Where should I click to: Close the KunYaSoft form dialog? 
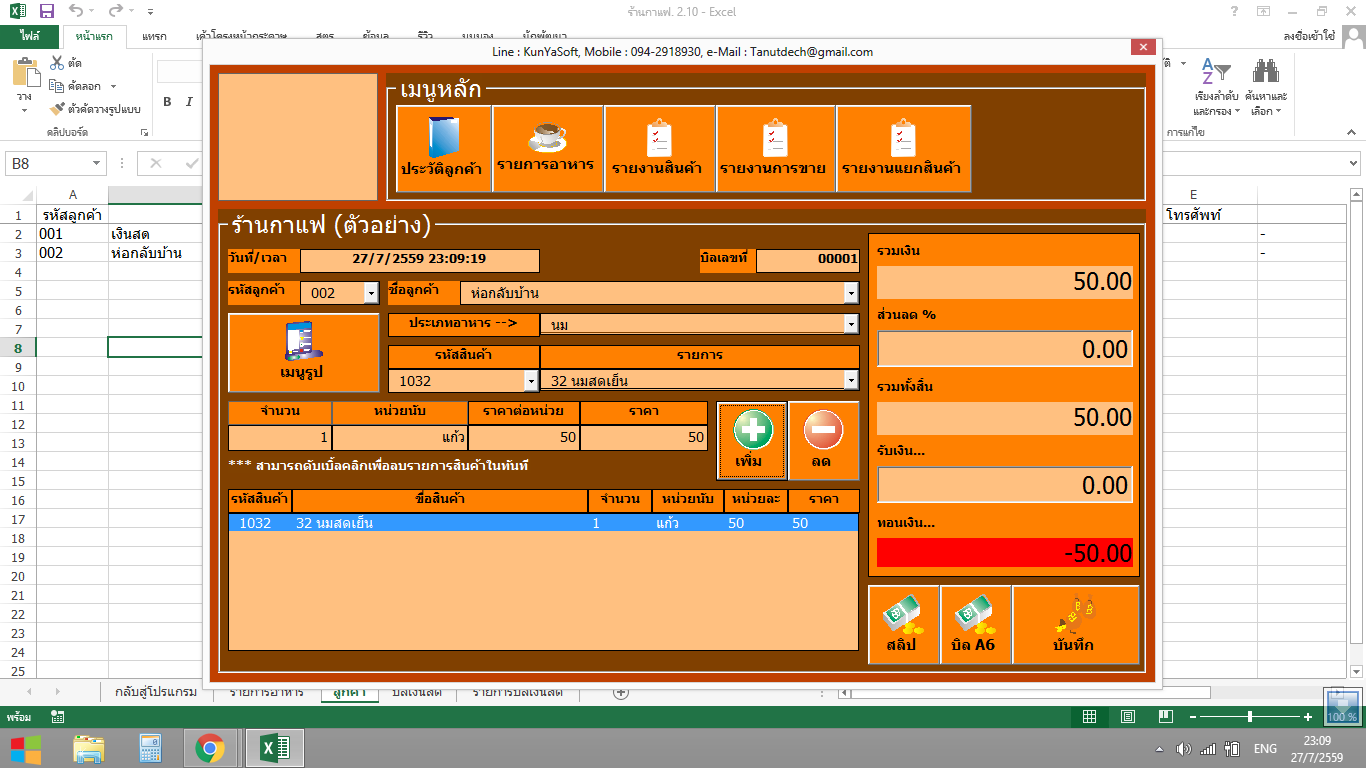(x=1143, y=48)
